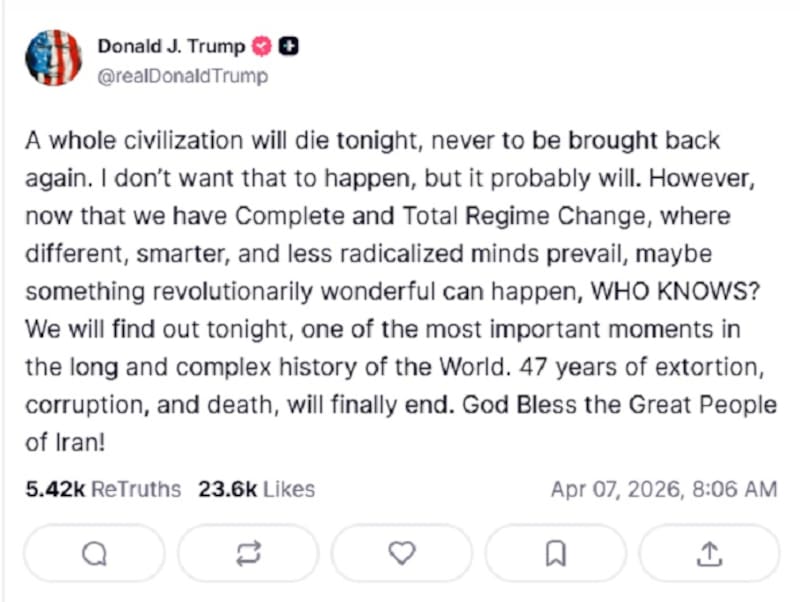Like the post with the heart icon

402,553
